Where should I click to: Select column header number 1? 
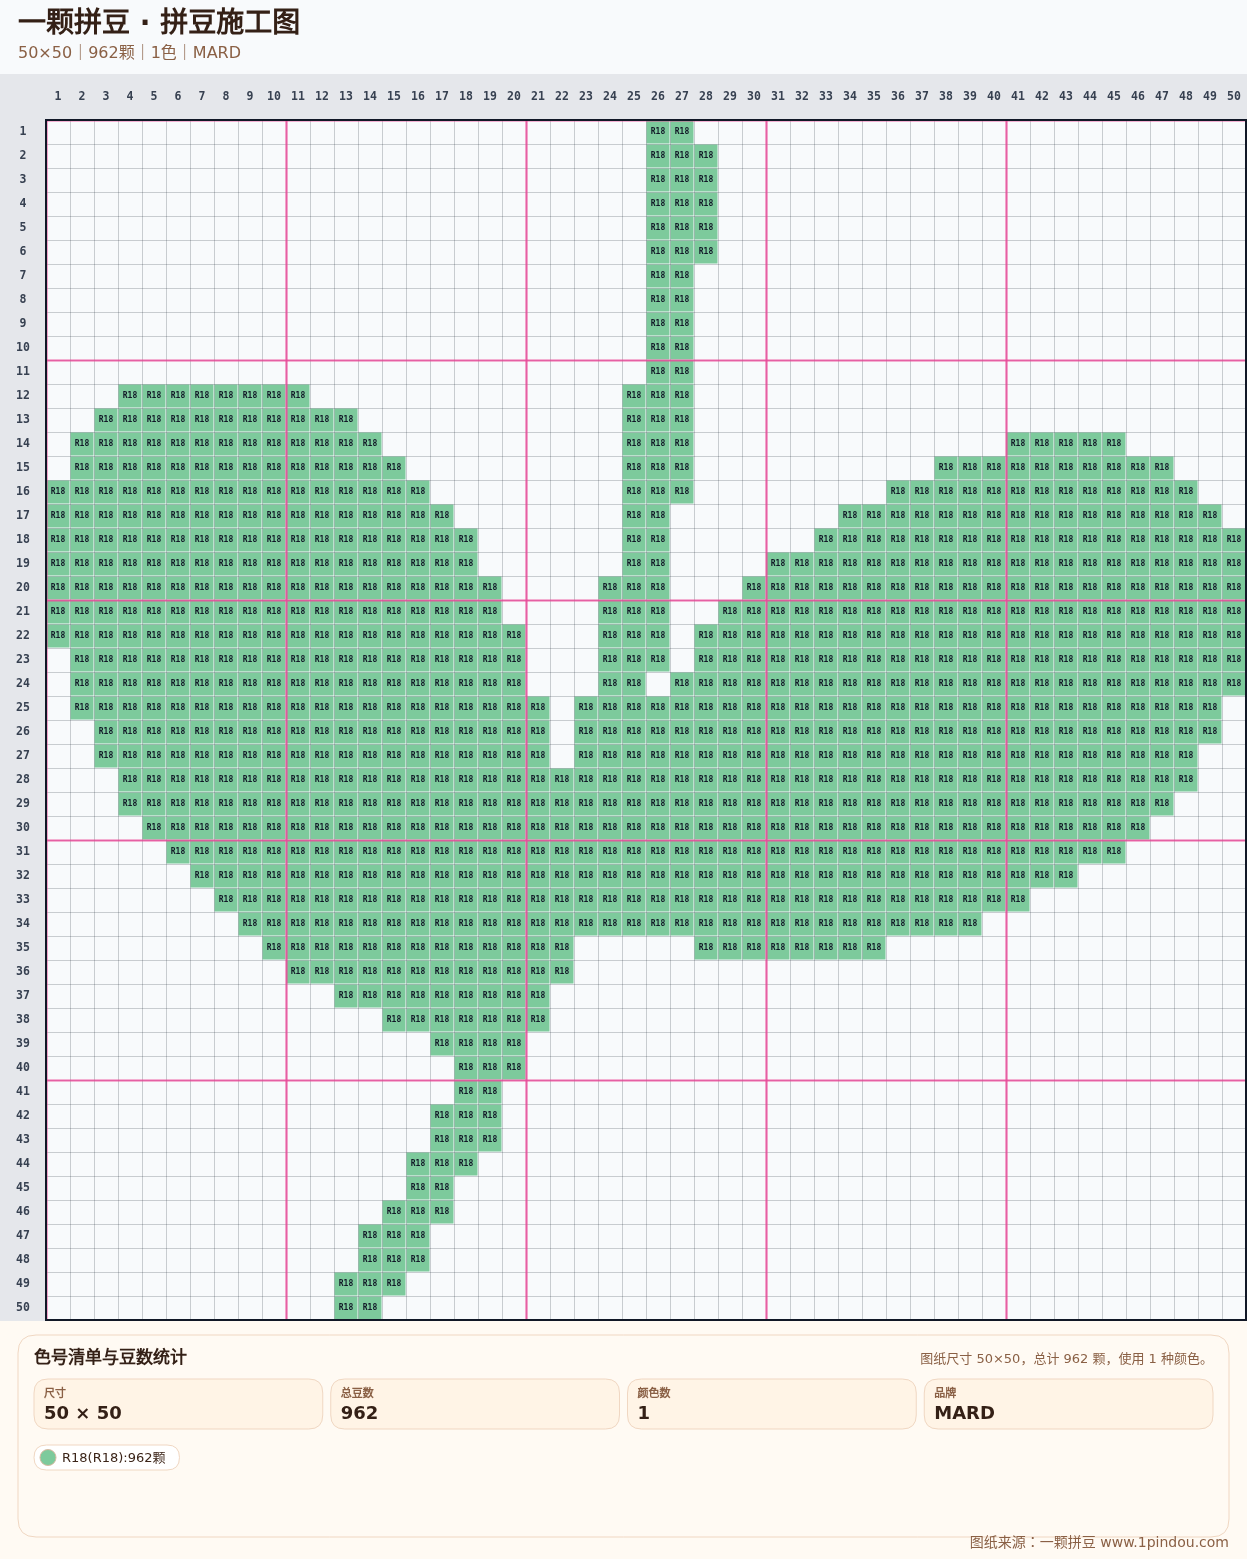pos(58,96)
